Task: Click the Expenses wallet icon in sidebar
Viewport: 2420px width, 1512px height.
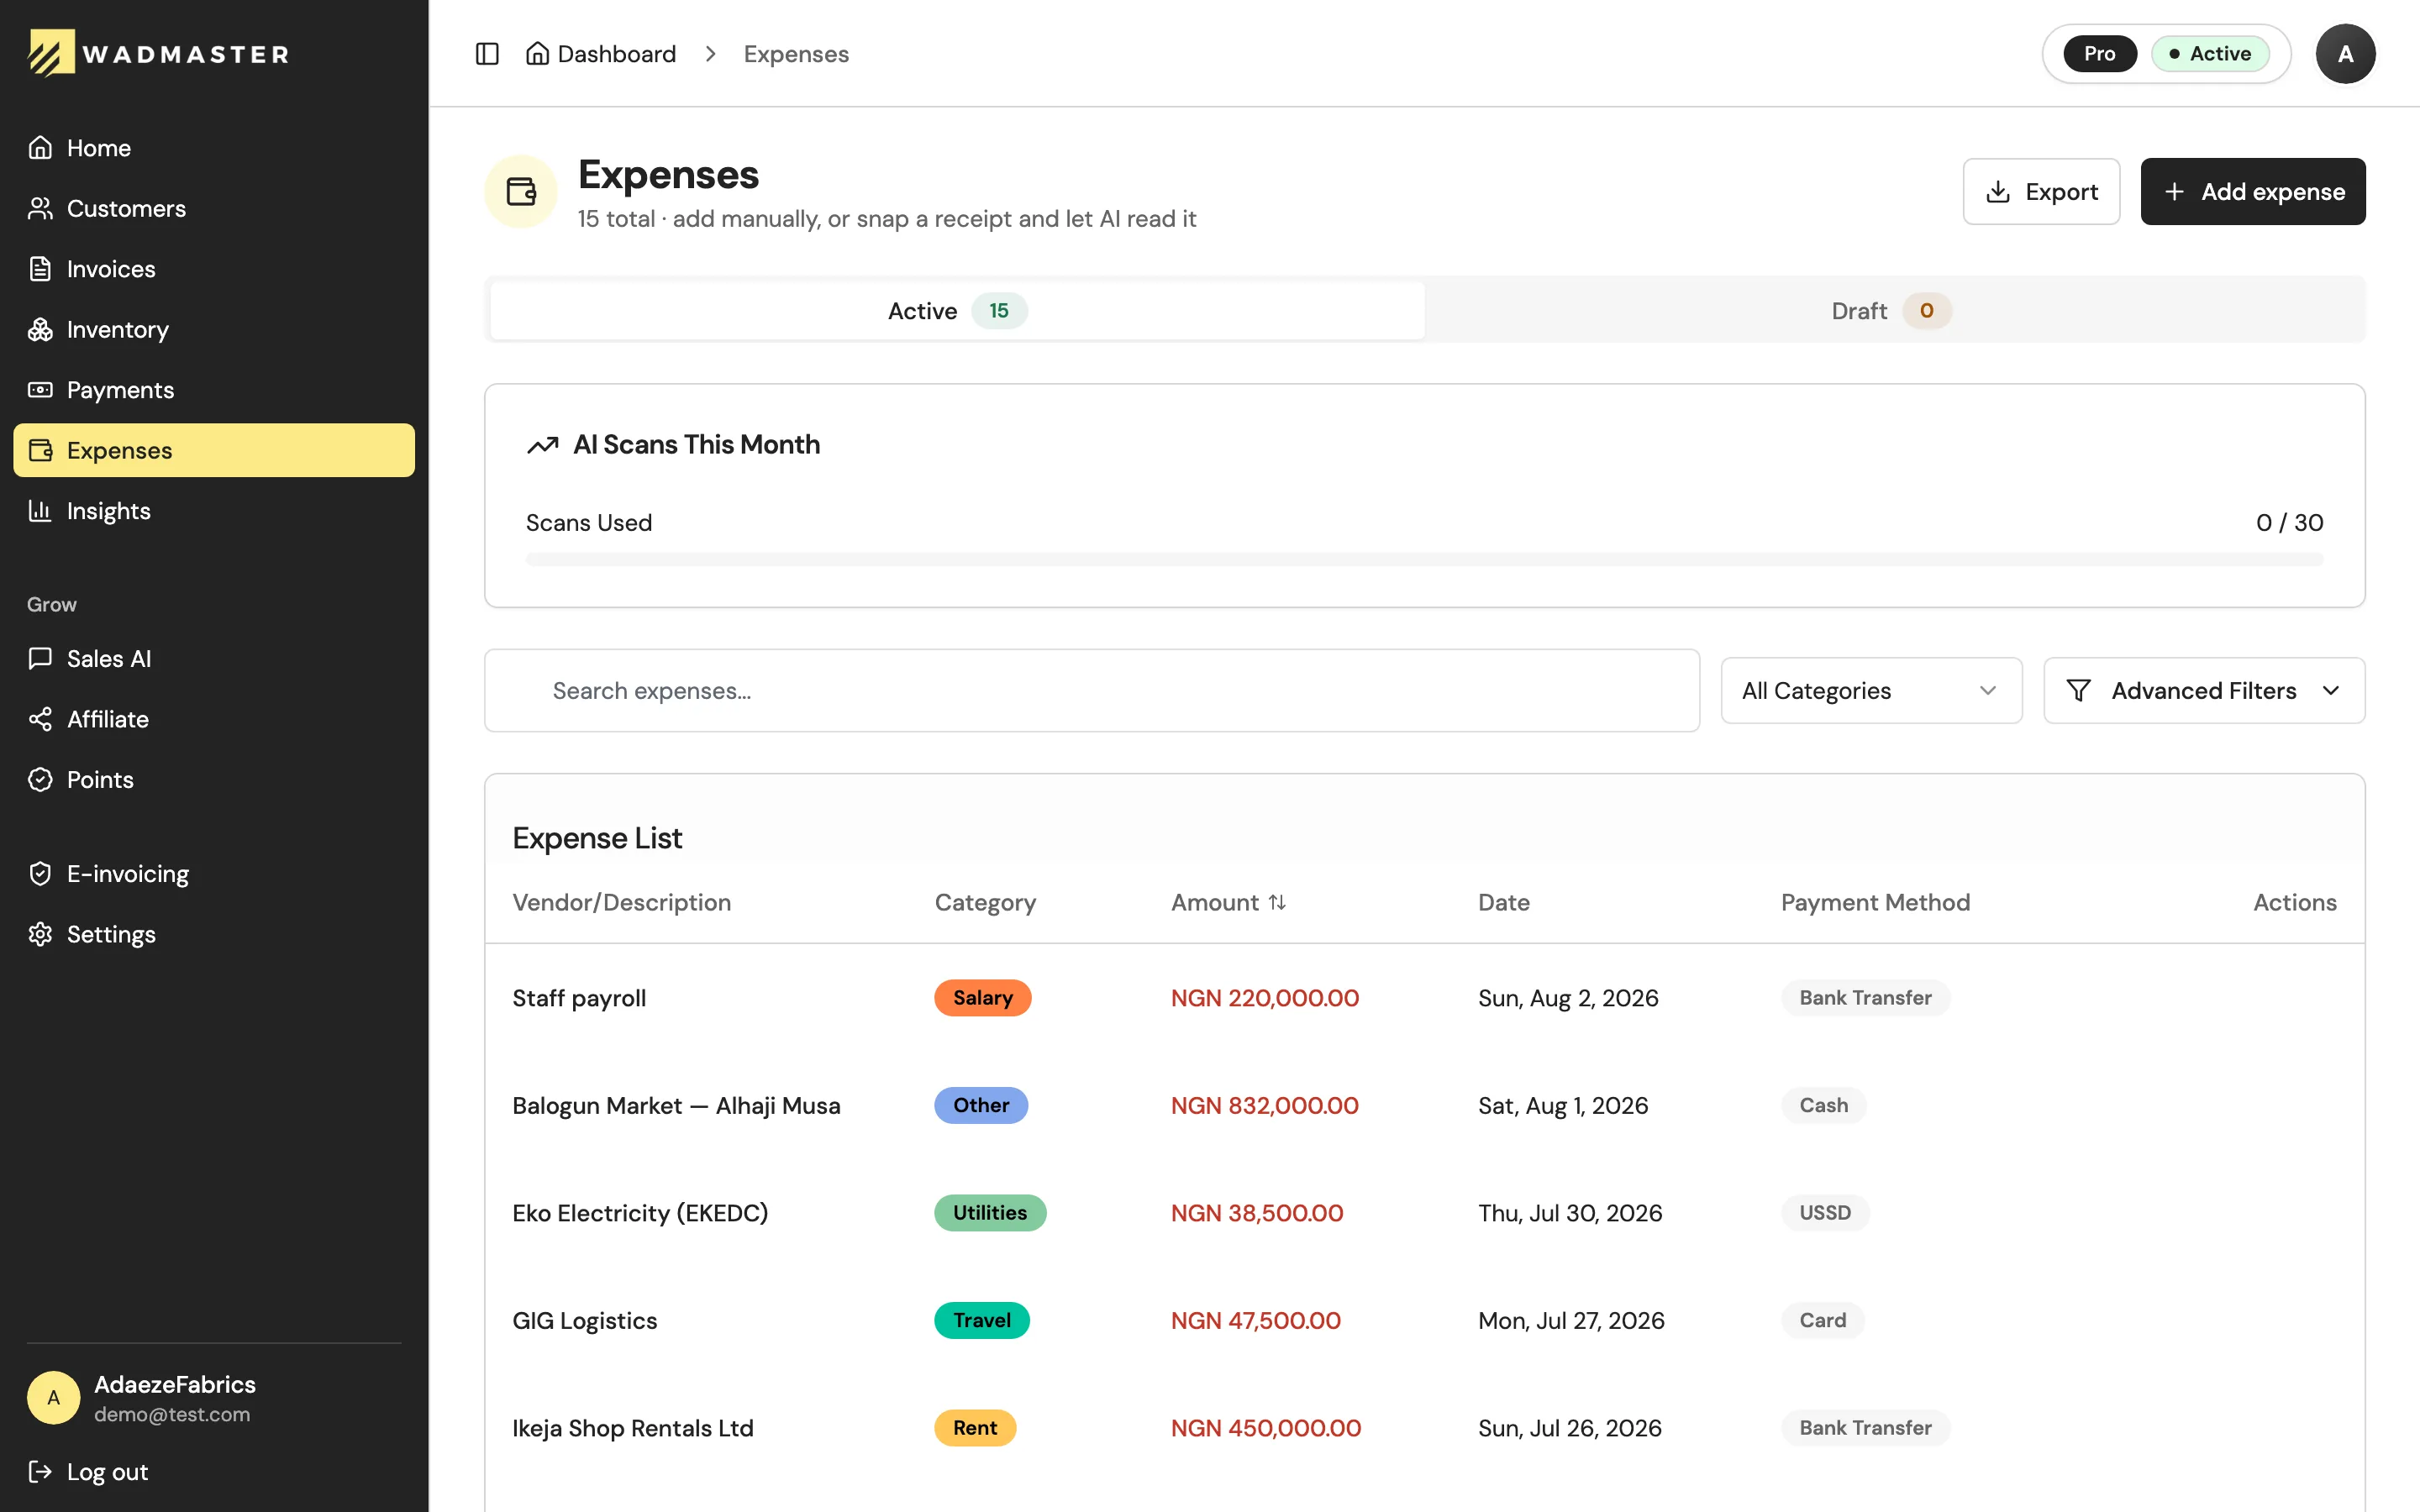Action: coord(40,450)
